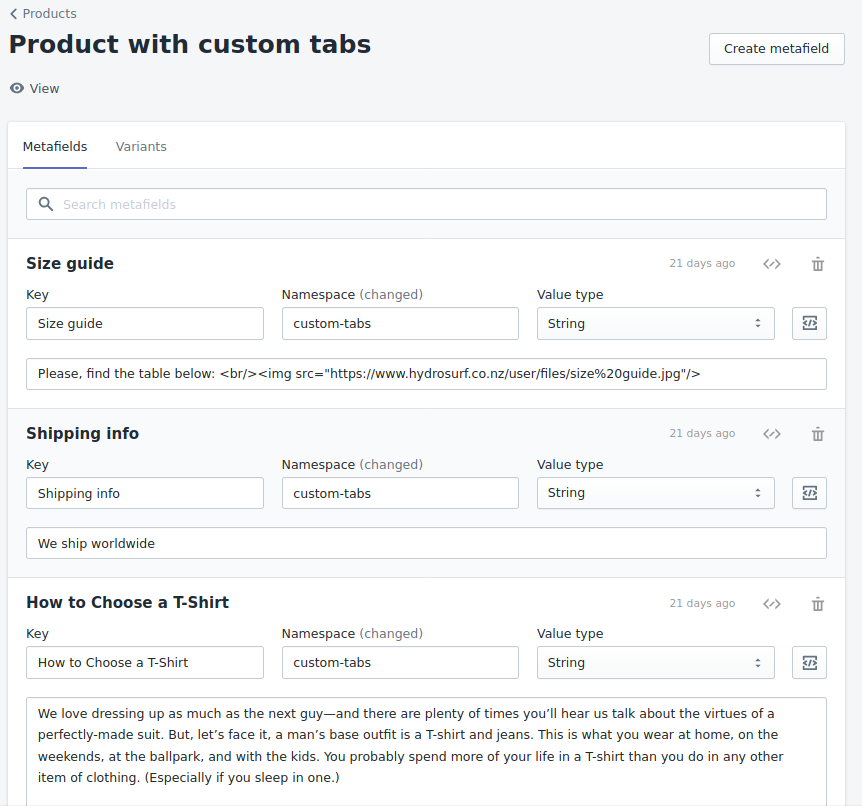The height and width of the screenshot is (806, 862).
Task: Open HTML editor for T-Shirt metafield
Action: [809, 663]
